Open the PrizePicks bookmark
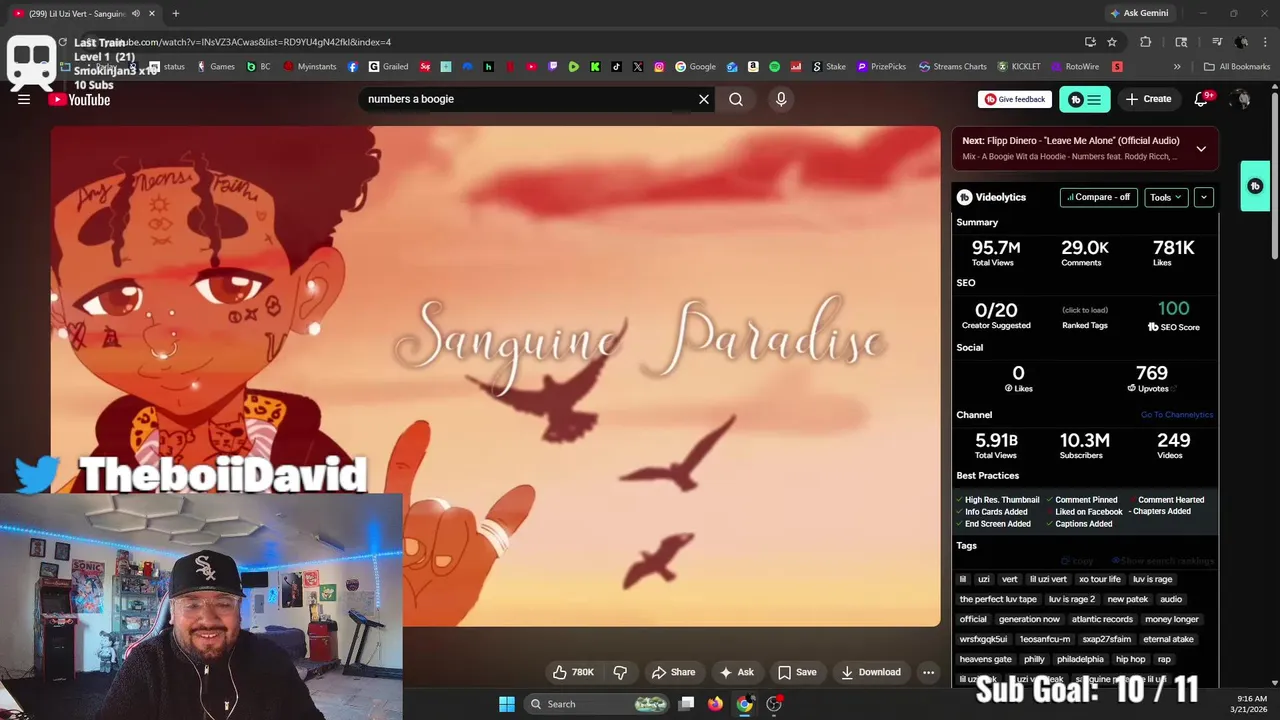1280x720 pixels. click(881, 67)
